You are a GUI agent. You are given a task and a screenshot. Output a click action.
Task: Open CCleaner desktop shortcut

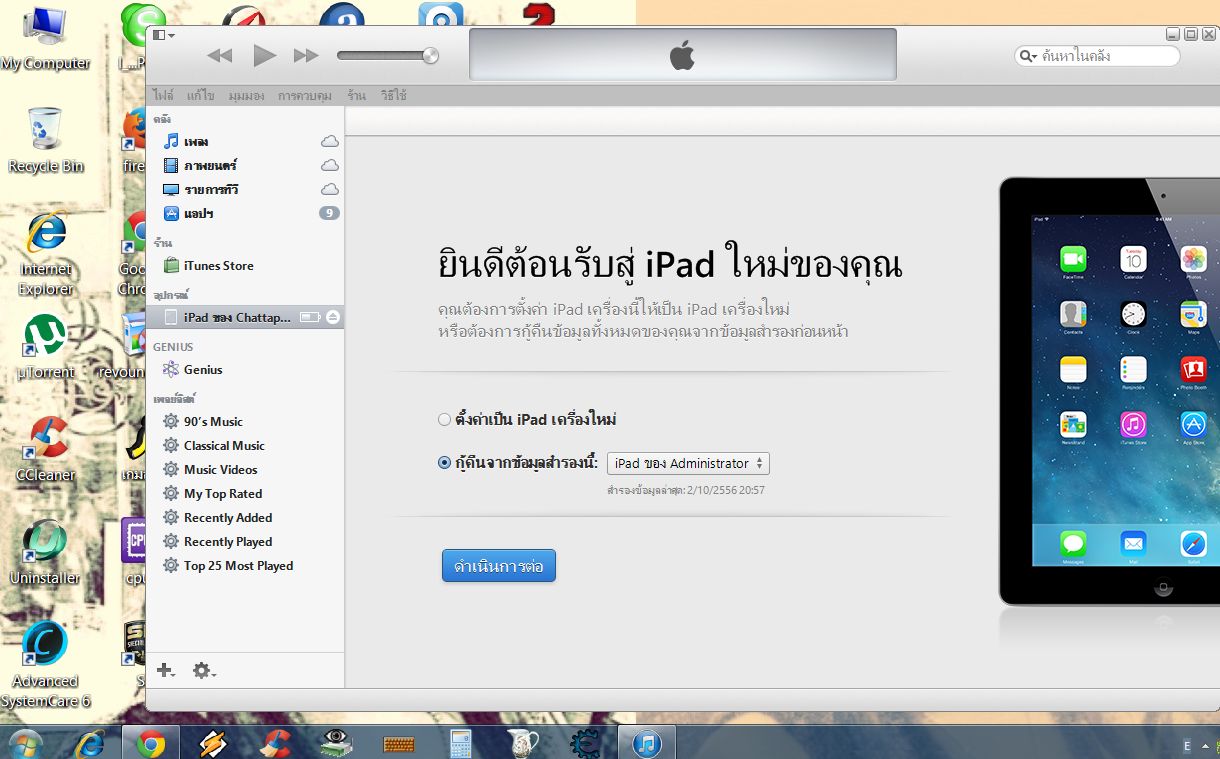click(45, 450)
